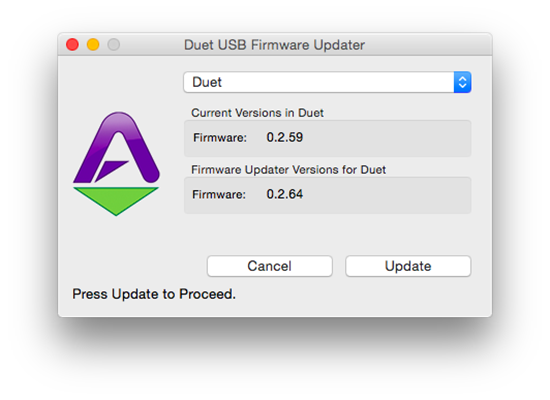550x400 pixels.
Task: Click the "Current Versions in Duet" heading
Action: 257,113
